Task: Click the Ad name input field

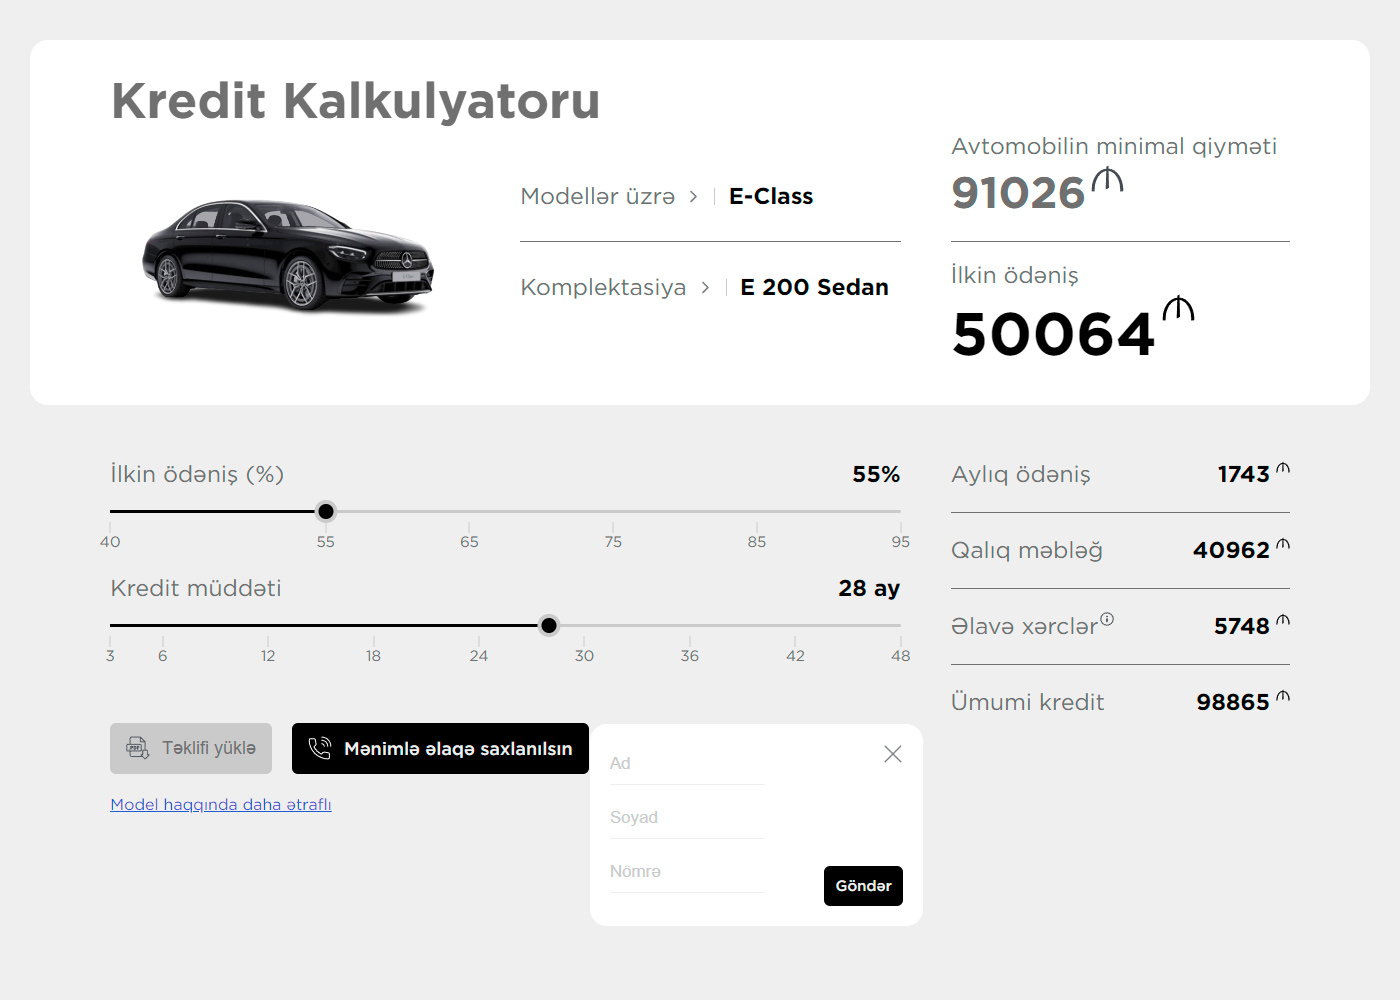Action: point(686,764)
